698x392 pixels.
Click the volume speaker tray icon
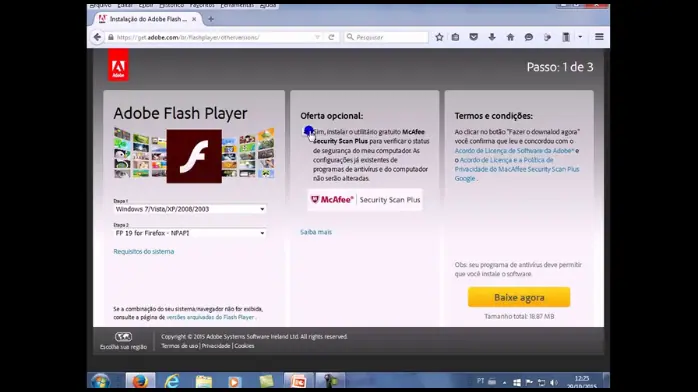click(554, 382)
